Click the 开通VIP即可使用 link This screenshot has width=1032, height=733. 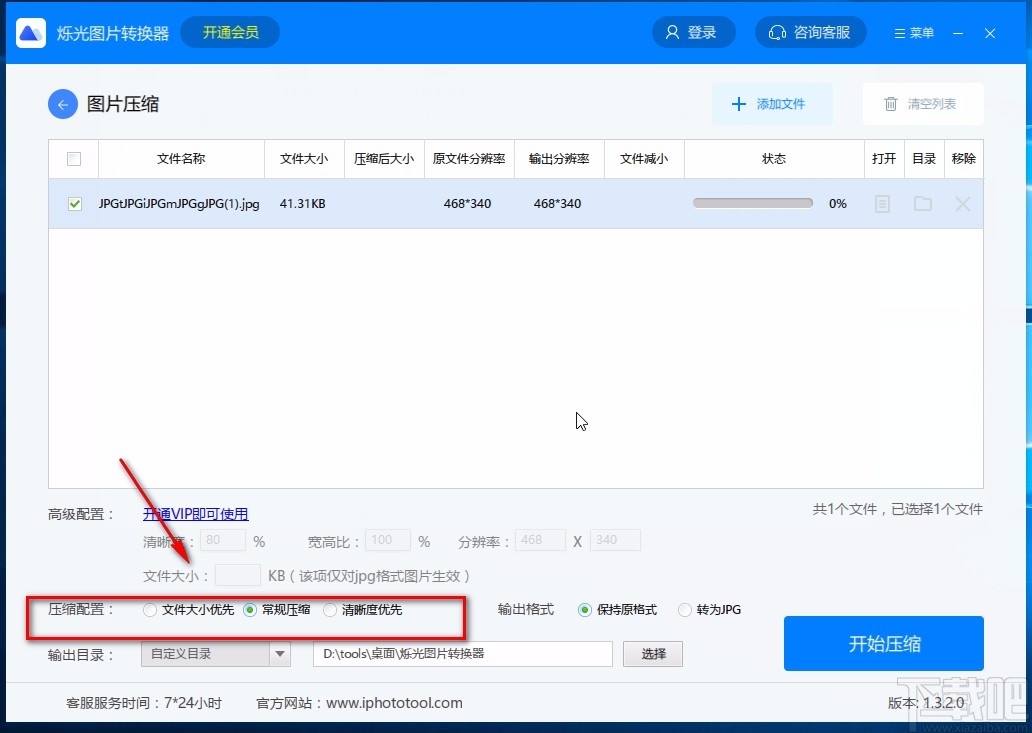(195, 513)
